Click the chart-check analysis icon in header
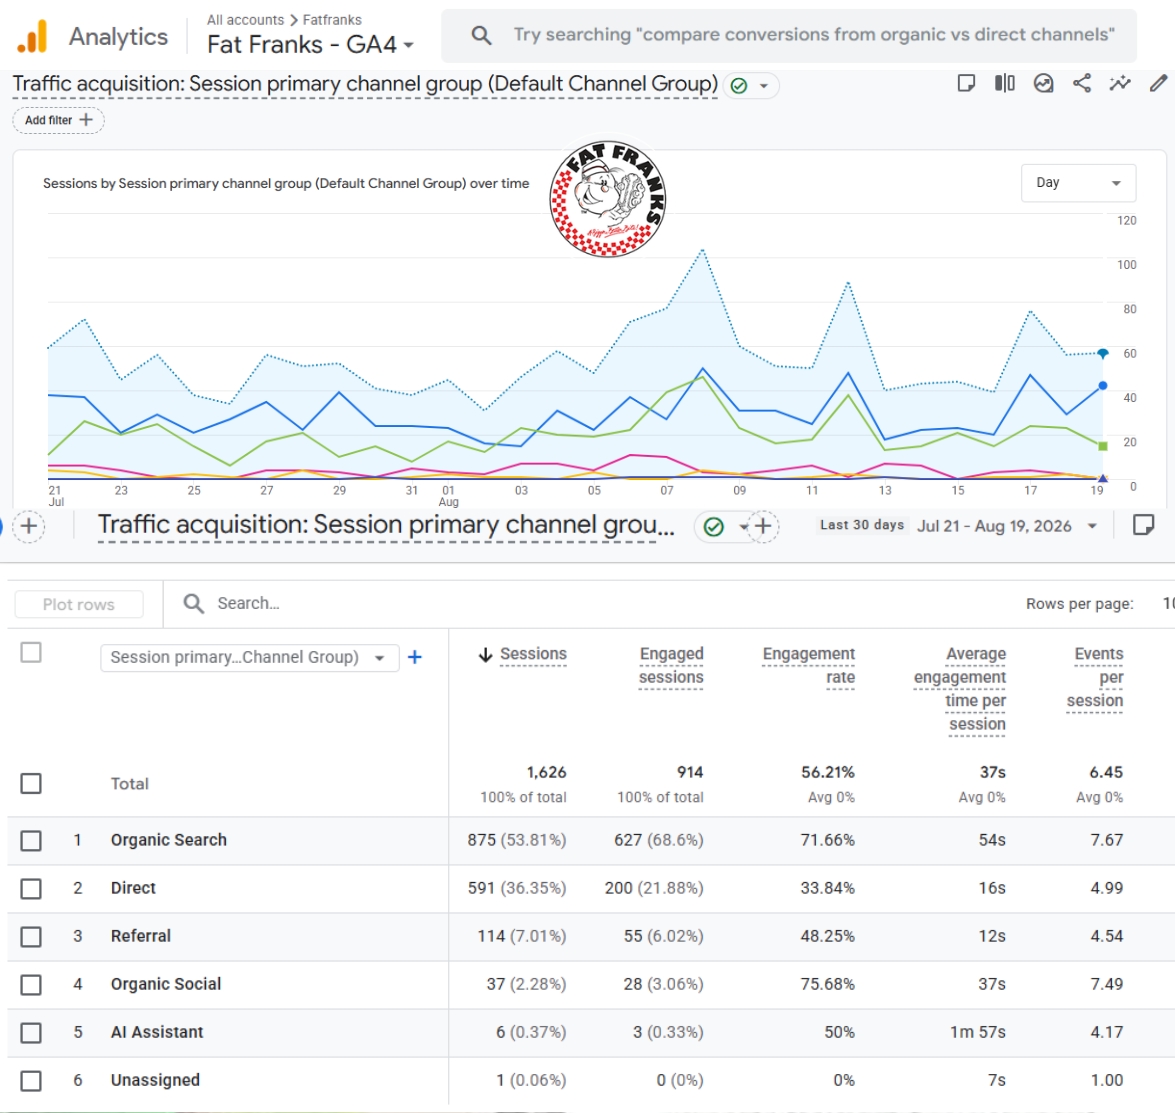The width and height of the screenshot is (1175, 1113). pos(1043,83)
